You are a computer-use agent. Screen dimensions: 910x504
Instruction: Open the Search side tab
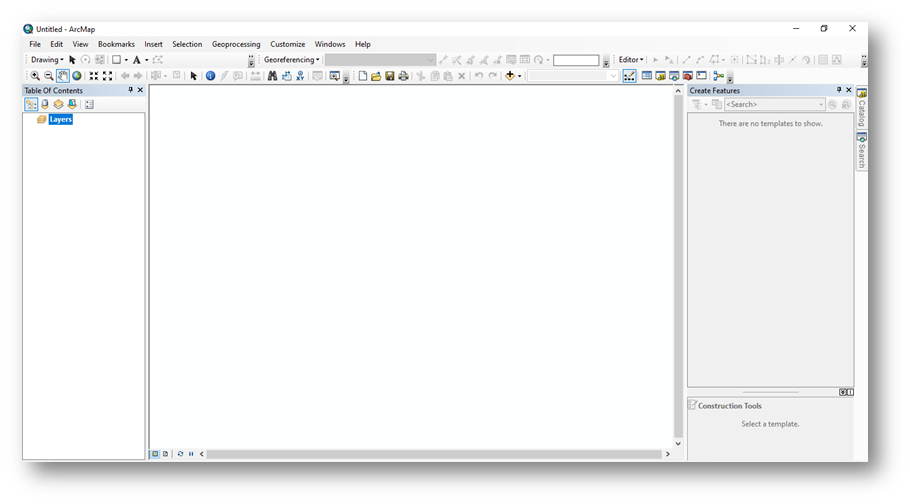tap(862, 151)
